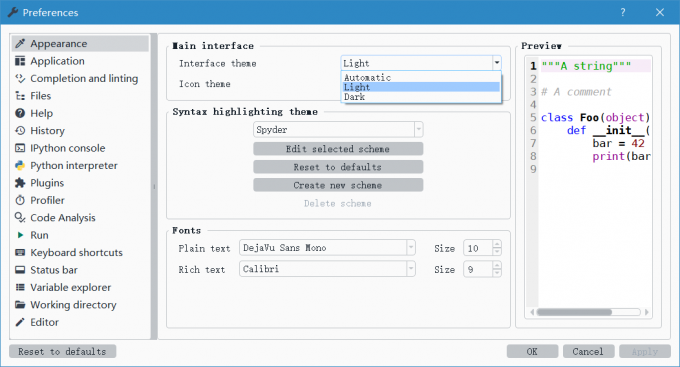Increase rich text font size
The width and height of the screenshot is (680, 367).
click(x=497, y=265)
